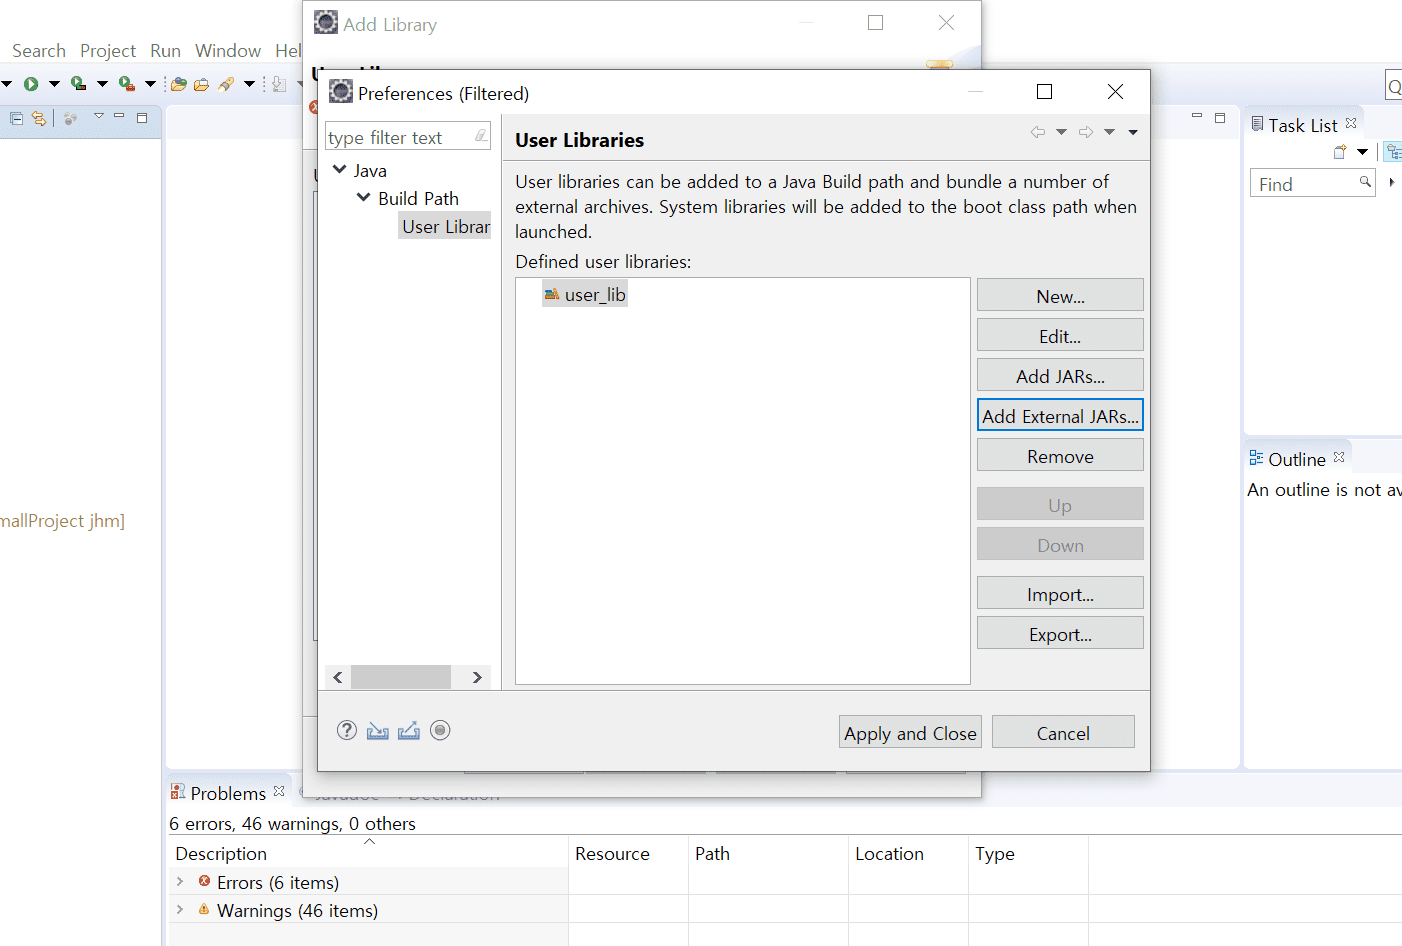
Task: Open the preferences view menu dropdown arrow
Action: coord(1133,132)
